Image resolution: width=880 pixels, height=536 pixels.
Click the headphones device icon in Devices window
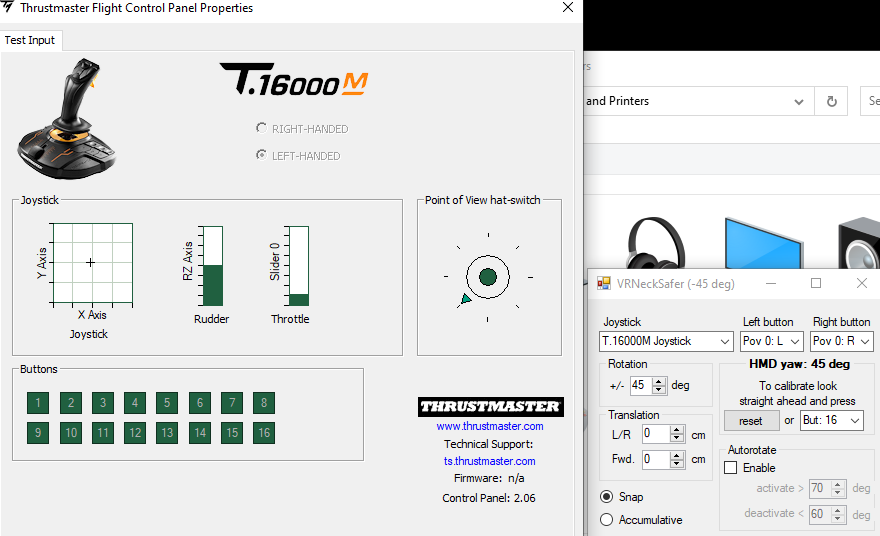655,242
